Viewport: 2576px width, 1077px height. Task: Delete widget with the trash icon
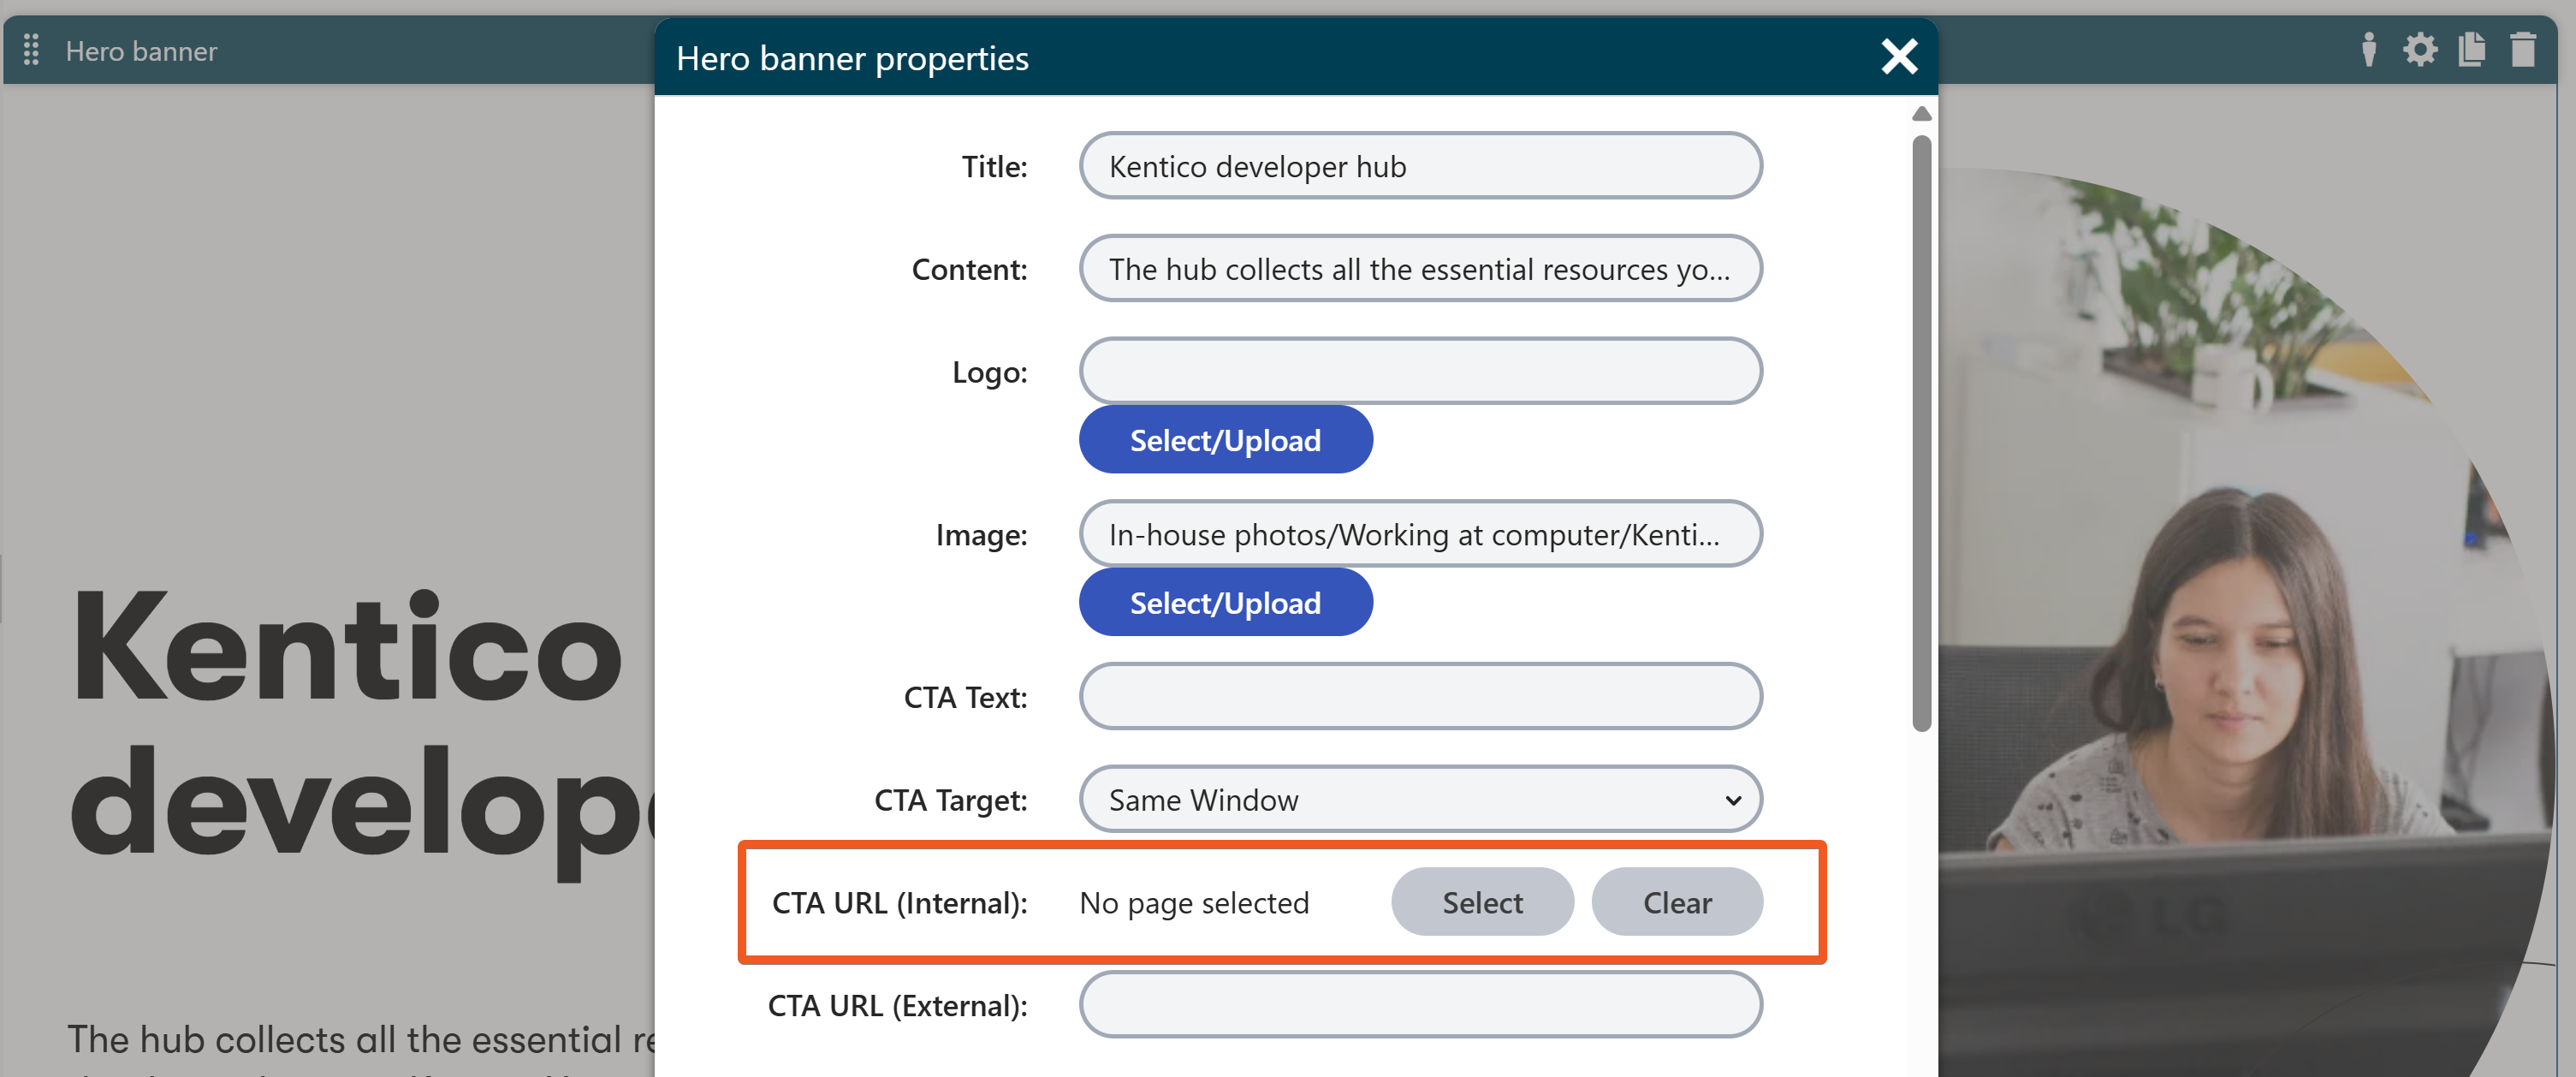(x=2523, y=50)
